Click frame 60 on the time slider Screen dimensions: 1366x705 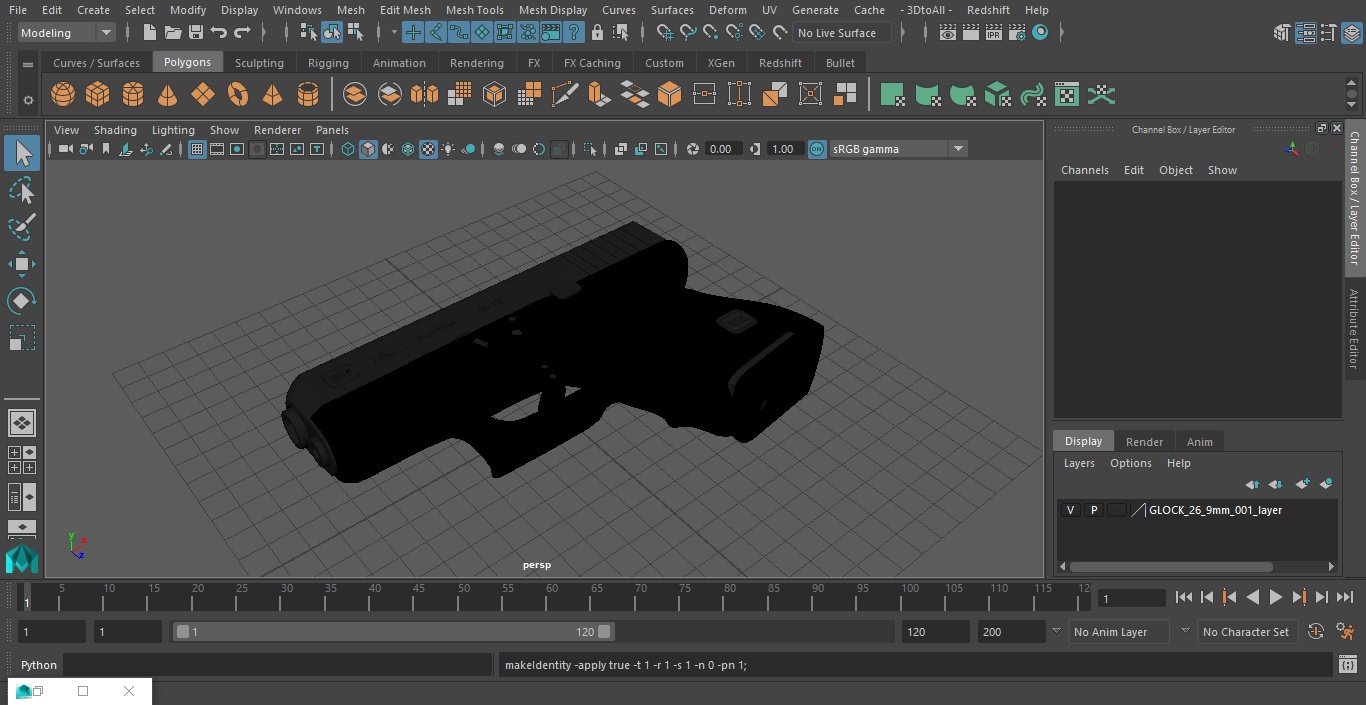coord(552,597)
